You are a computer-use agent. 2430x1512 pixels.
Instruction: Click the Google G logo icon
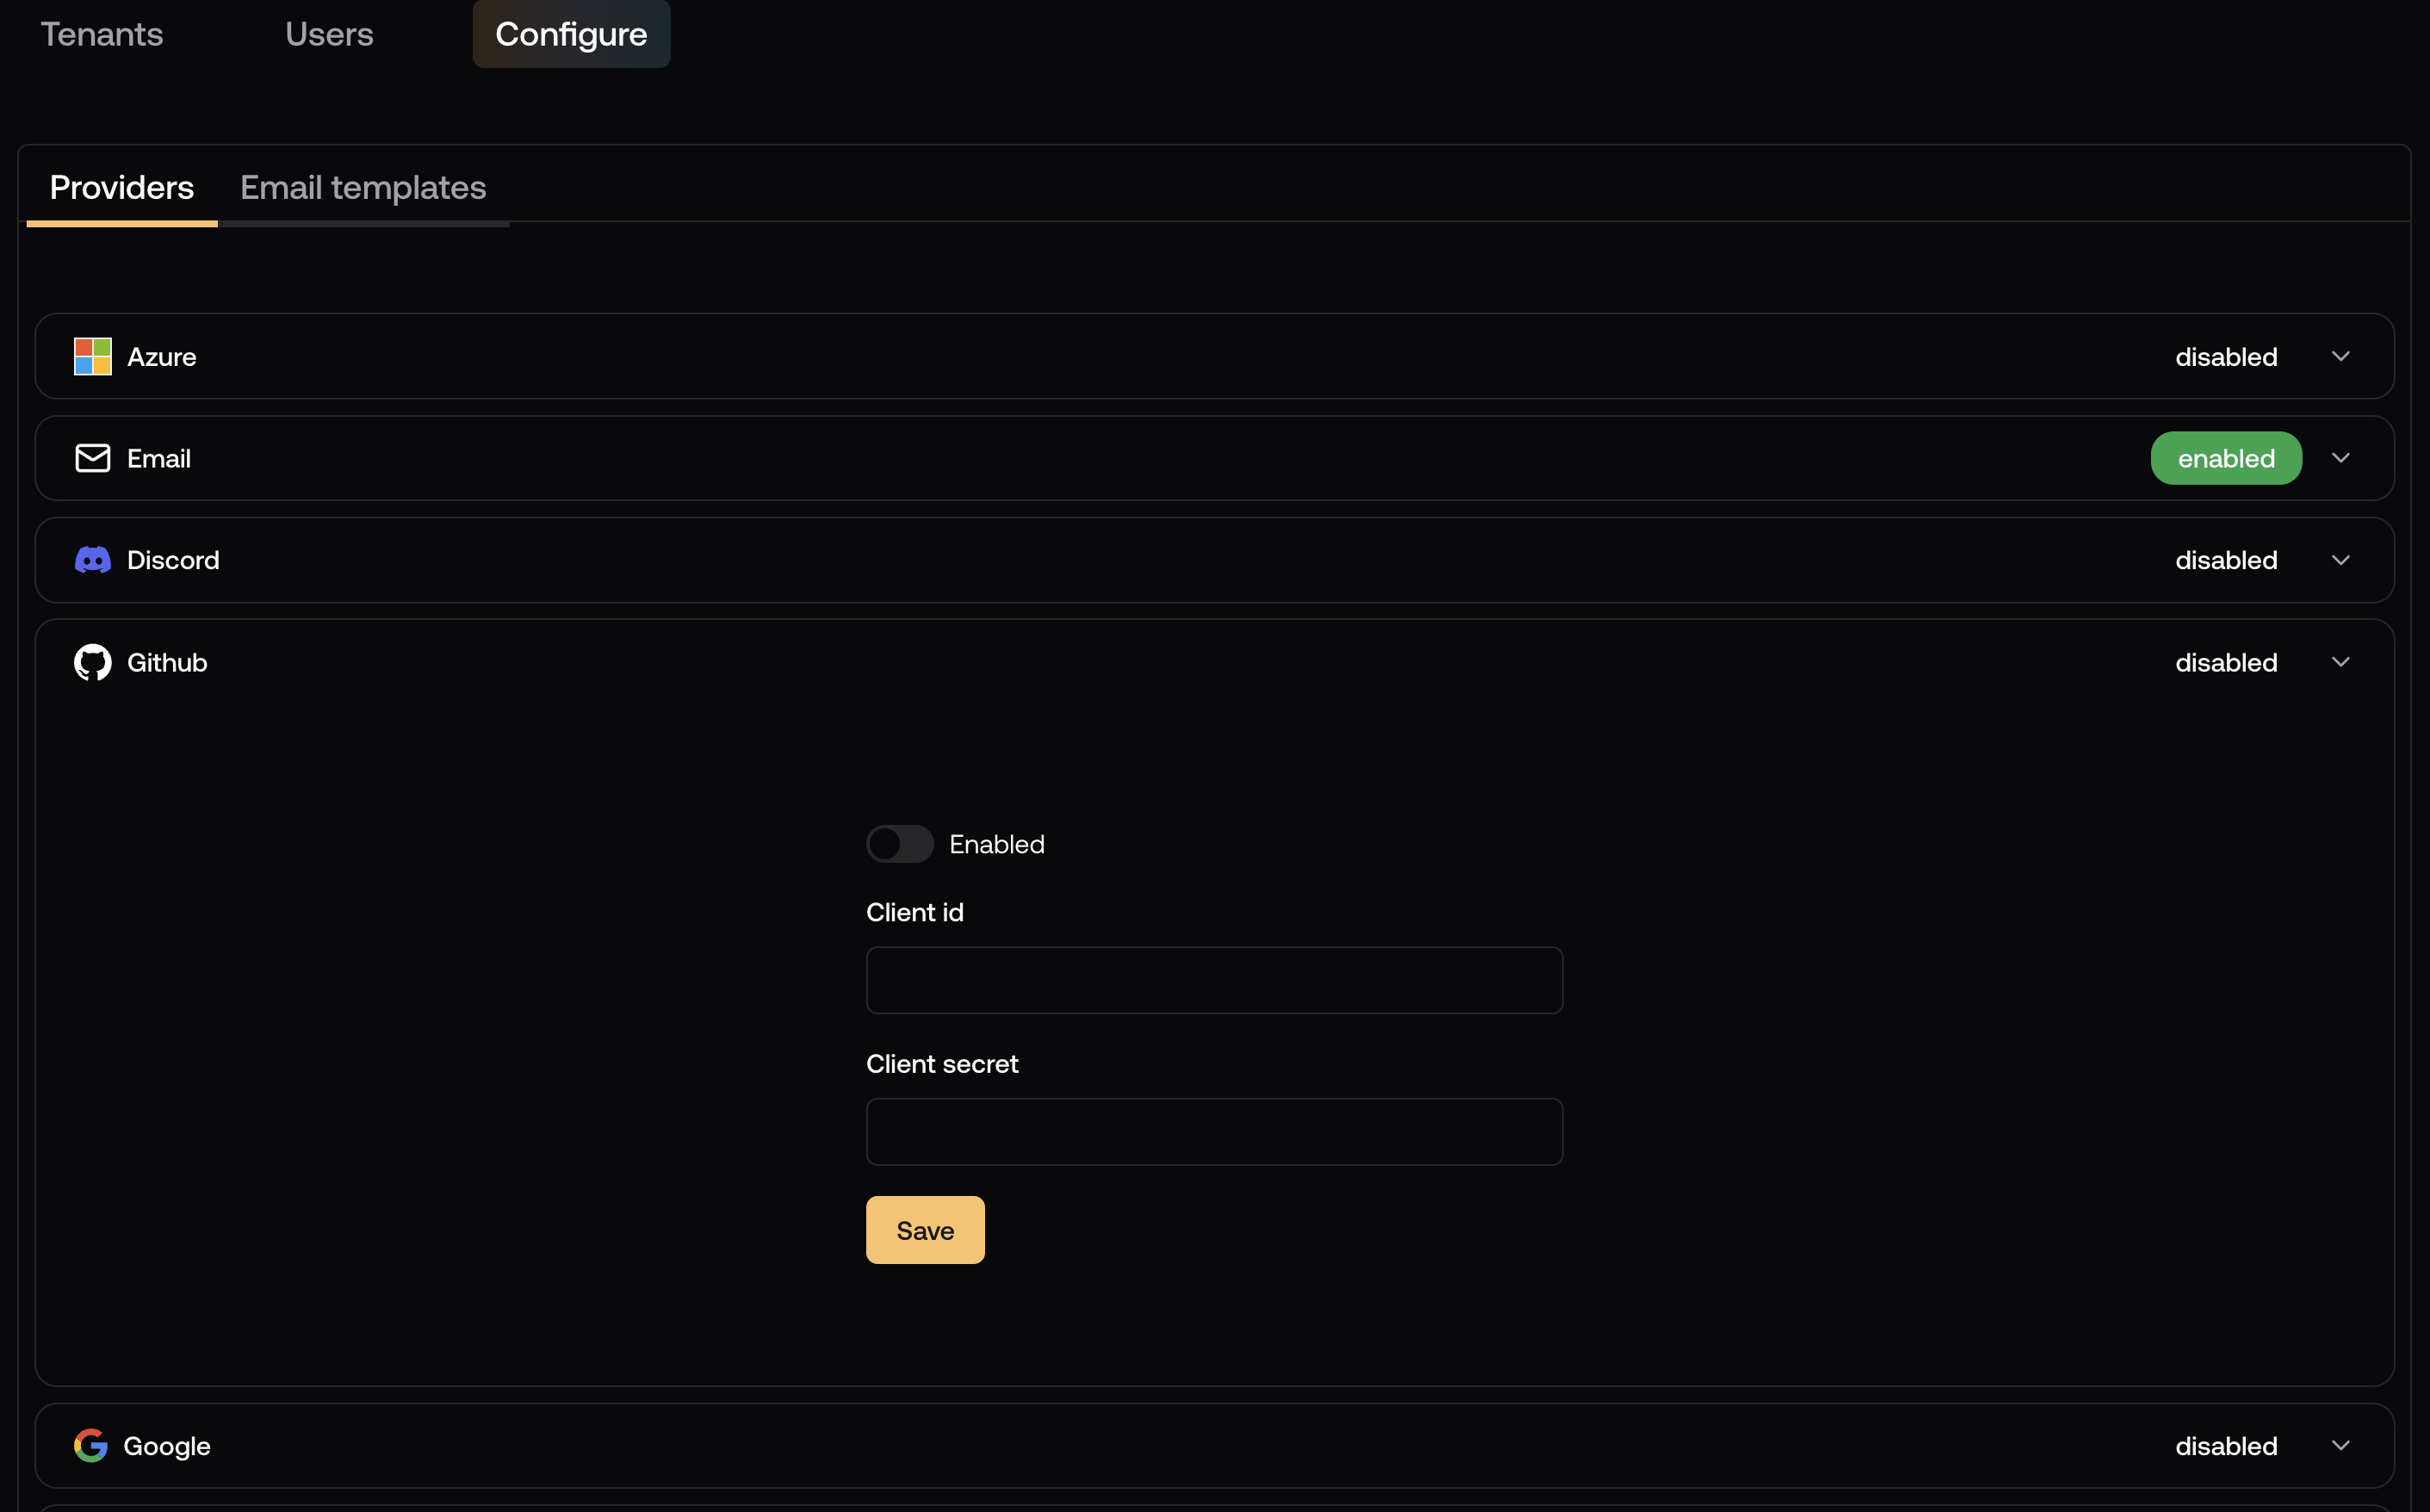point(91,1446)
